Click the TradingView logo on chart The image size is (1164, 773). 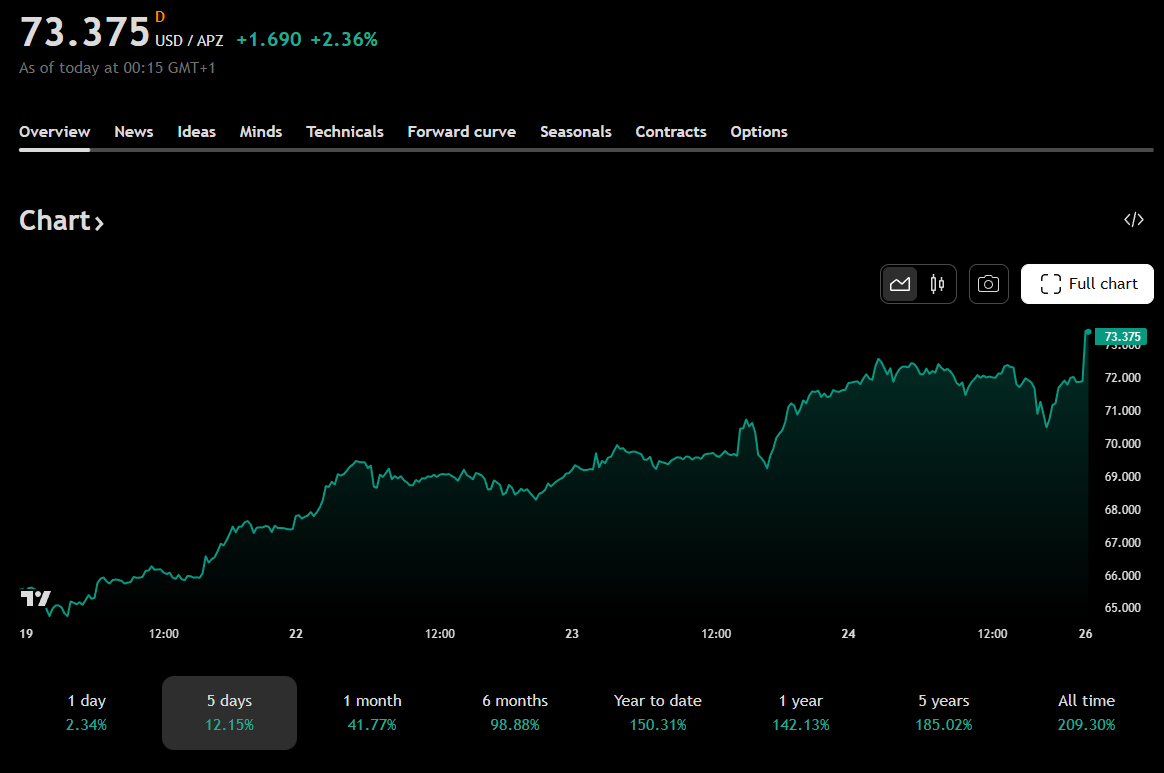35,598
